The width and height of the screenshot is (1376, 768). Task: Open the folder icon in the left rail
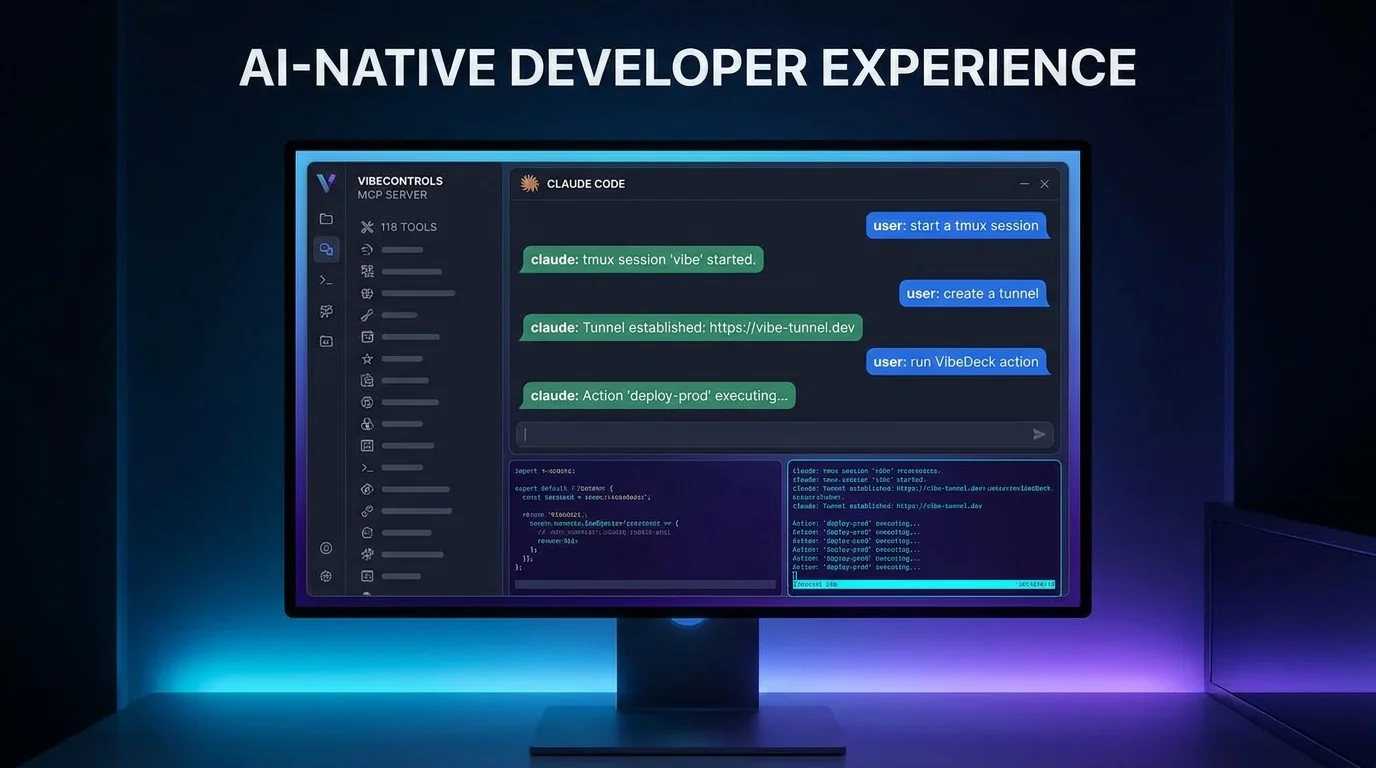click(326, 219)
